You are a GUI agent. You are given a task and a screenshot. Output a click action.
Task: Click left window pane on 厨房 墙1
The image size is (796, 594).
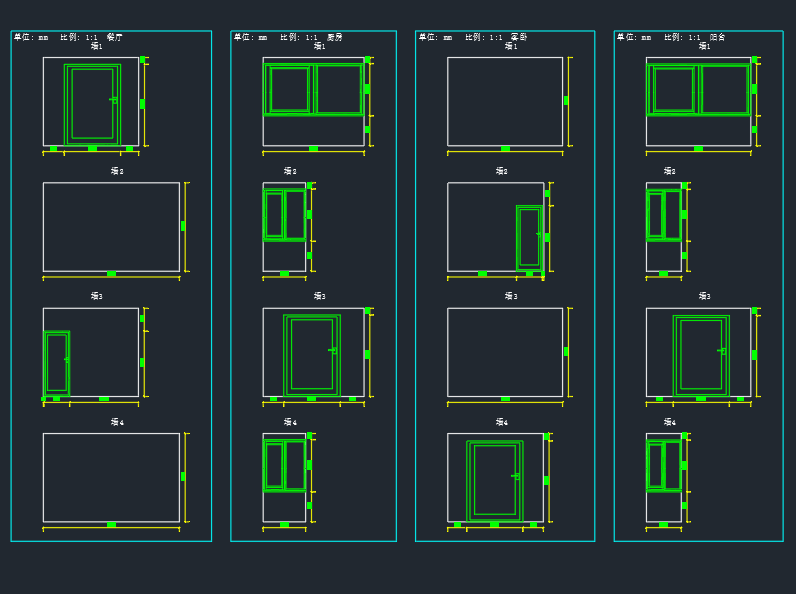point(289,89)
